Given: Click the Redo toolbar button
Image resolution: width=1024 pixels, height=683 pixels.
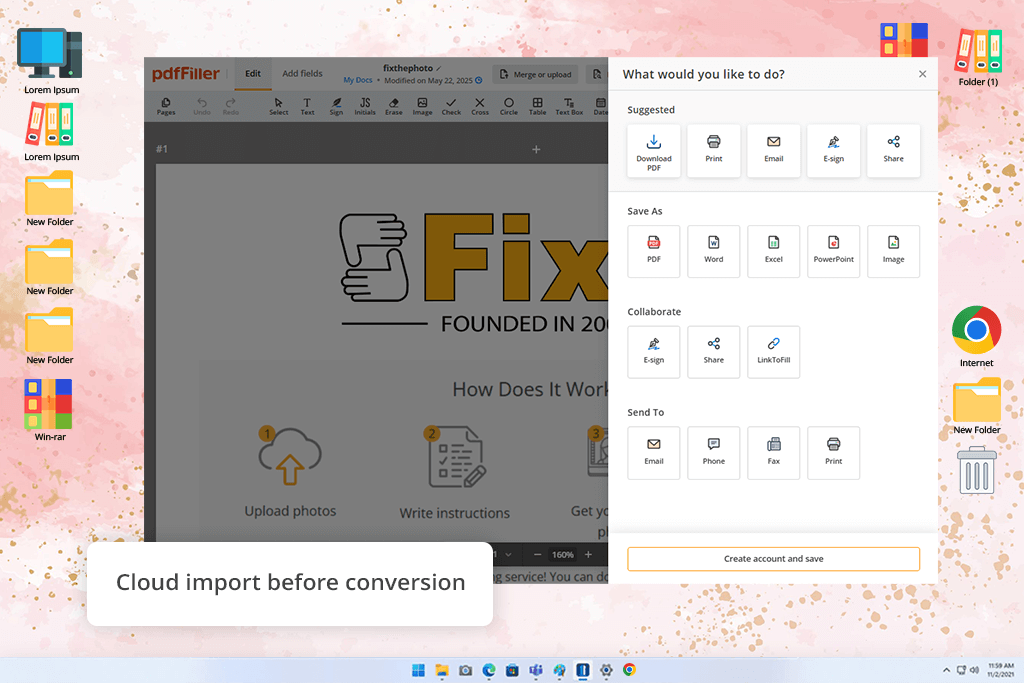Looking at the screenshot, I should click(x=231, y=106).
